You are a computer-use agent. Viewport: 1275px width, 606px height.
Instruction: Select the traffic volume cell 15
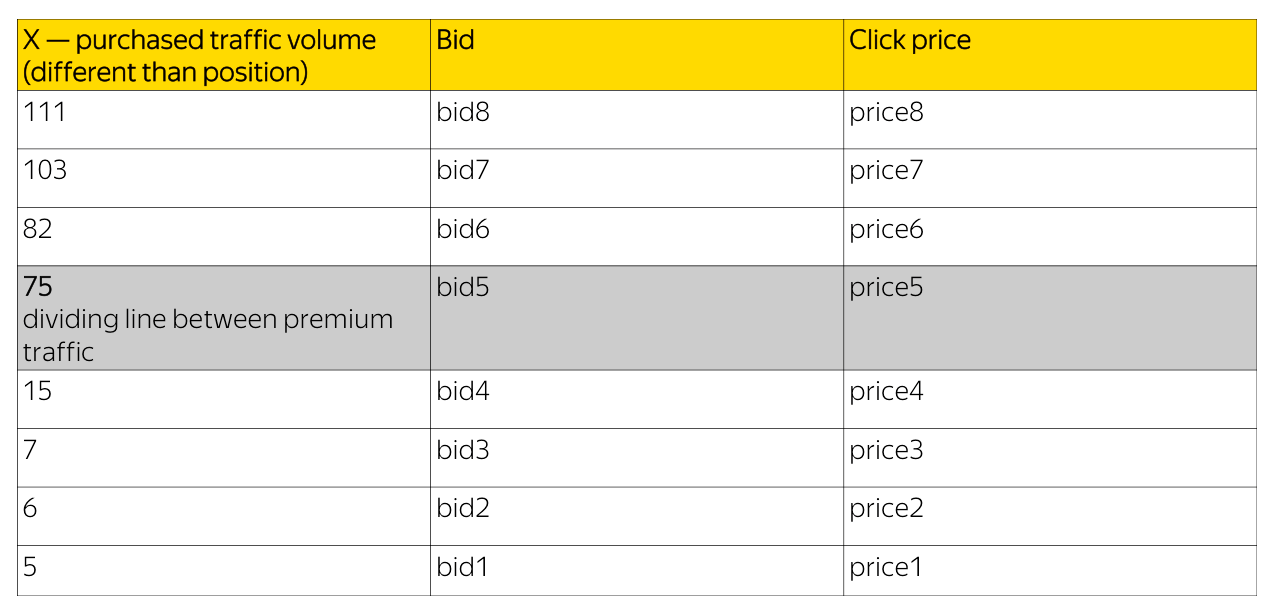coord(38,391)
